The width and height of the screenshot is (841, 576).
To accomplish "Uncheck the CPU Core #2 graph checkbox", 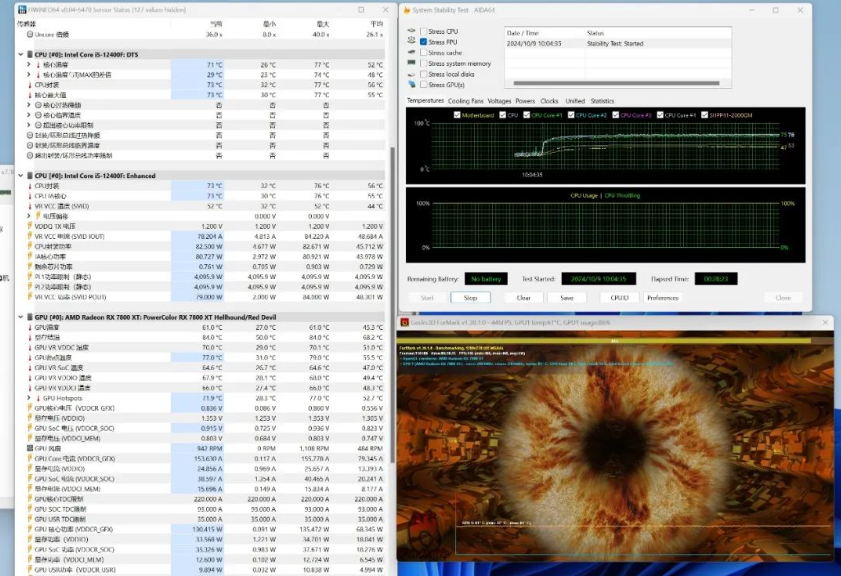I will pyautogui.click(x=571, y=115).
